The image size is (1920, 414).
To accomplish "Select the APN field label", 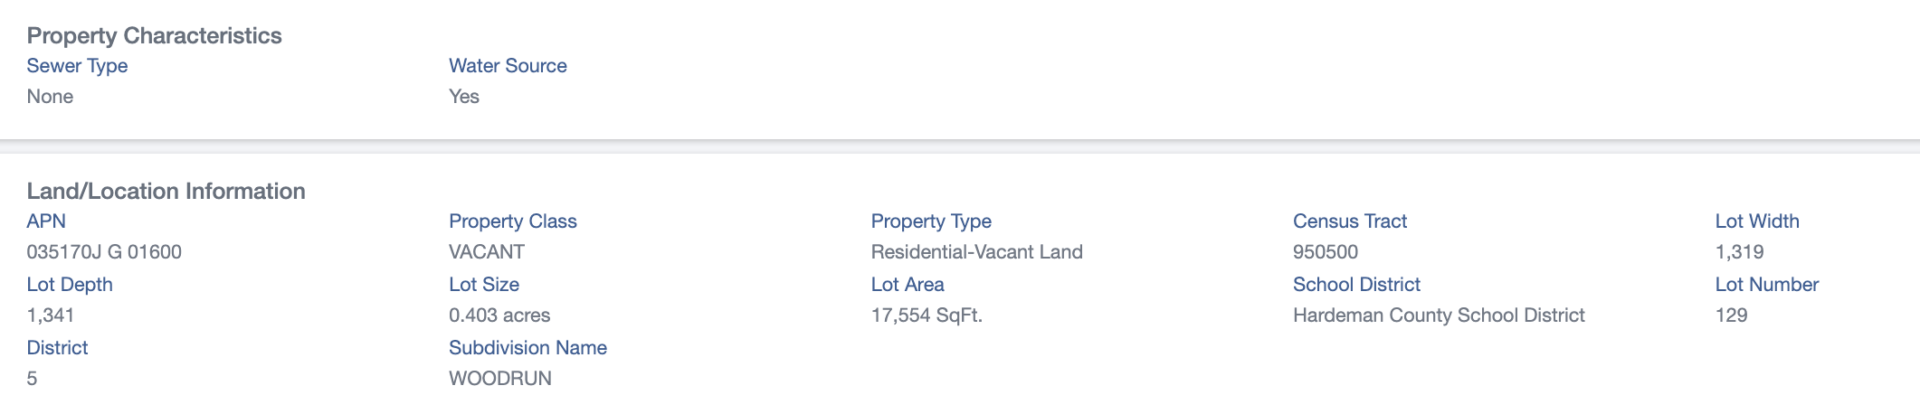I will pyautogui.click(x=46, y=221).
